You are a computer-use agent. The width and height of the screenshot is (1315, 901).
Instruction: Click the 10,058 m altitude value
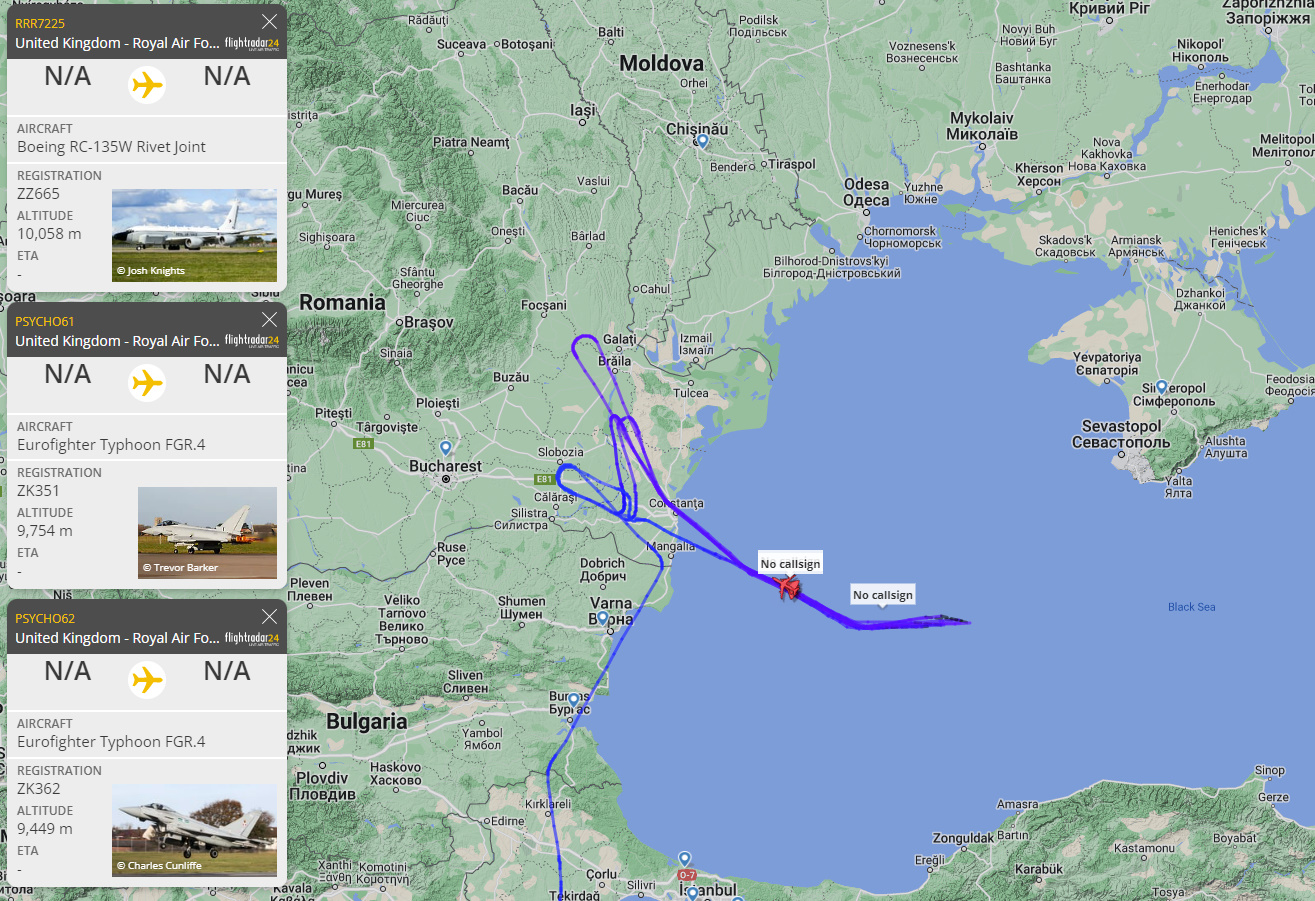[49, 234]
